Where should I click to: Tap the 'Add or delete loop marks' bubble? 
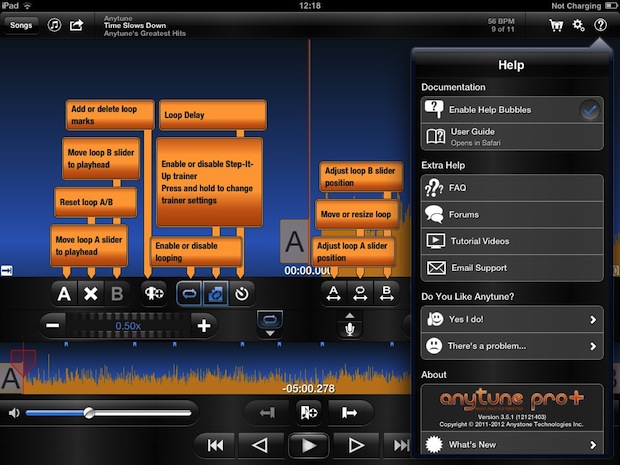coord(110,115)
